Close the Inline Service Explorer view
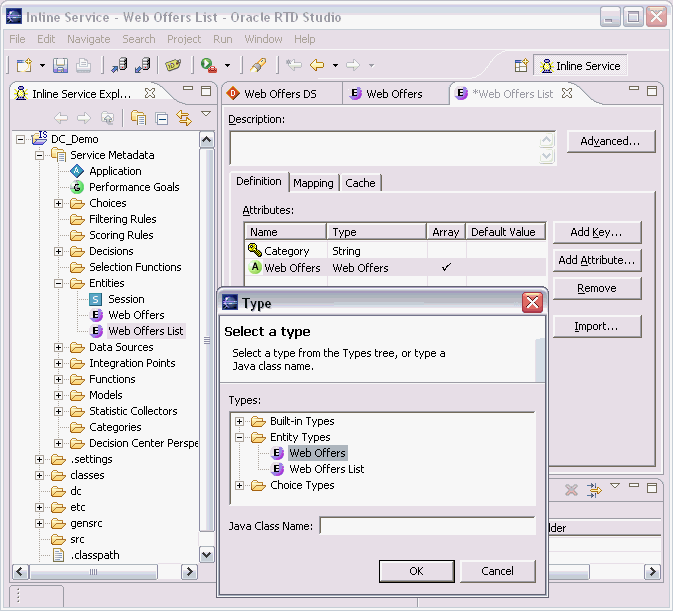The height and width of the screenshot is (611, 673). pyautogui.click(x=150, y=93)
